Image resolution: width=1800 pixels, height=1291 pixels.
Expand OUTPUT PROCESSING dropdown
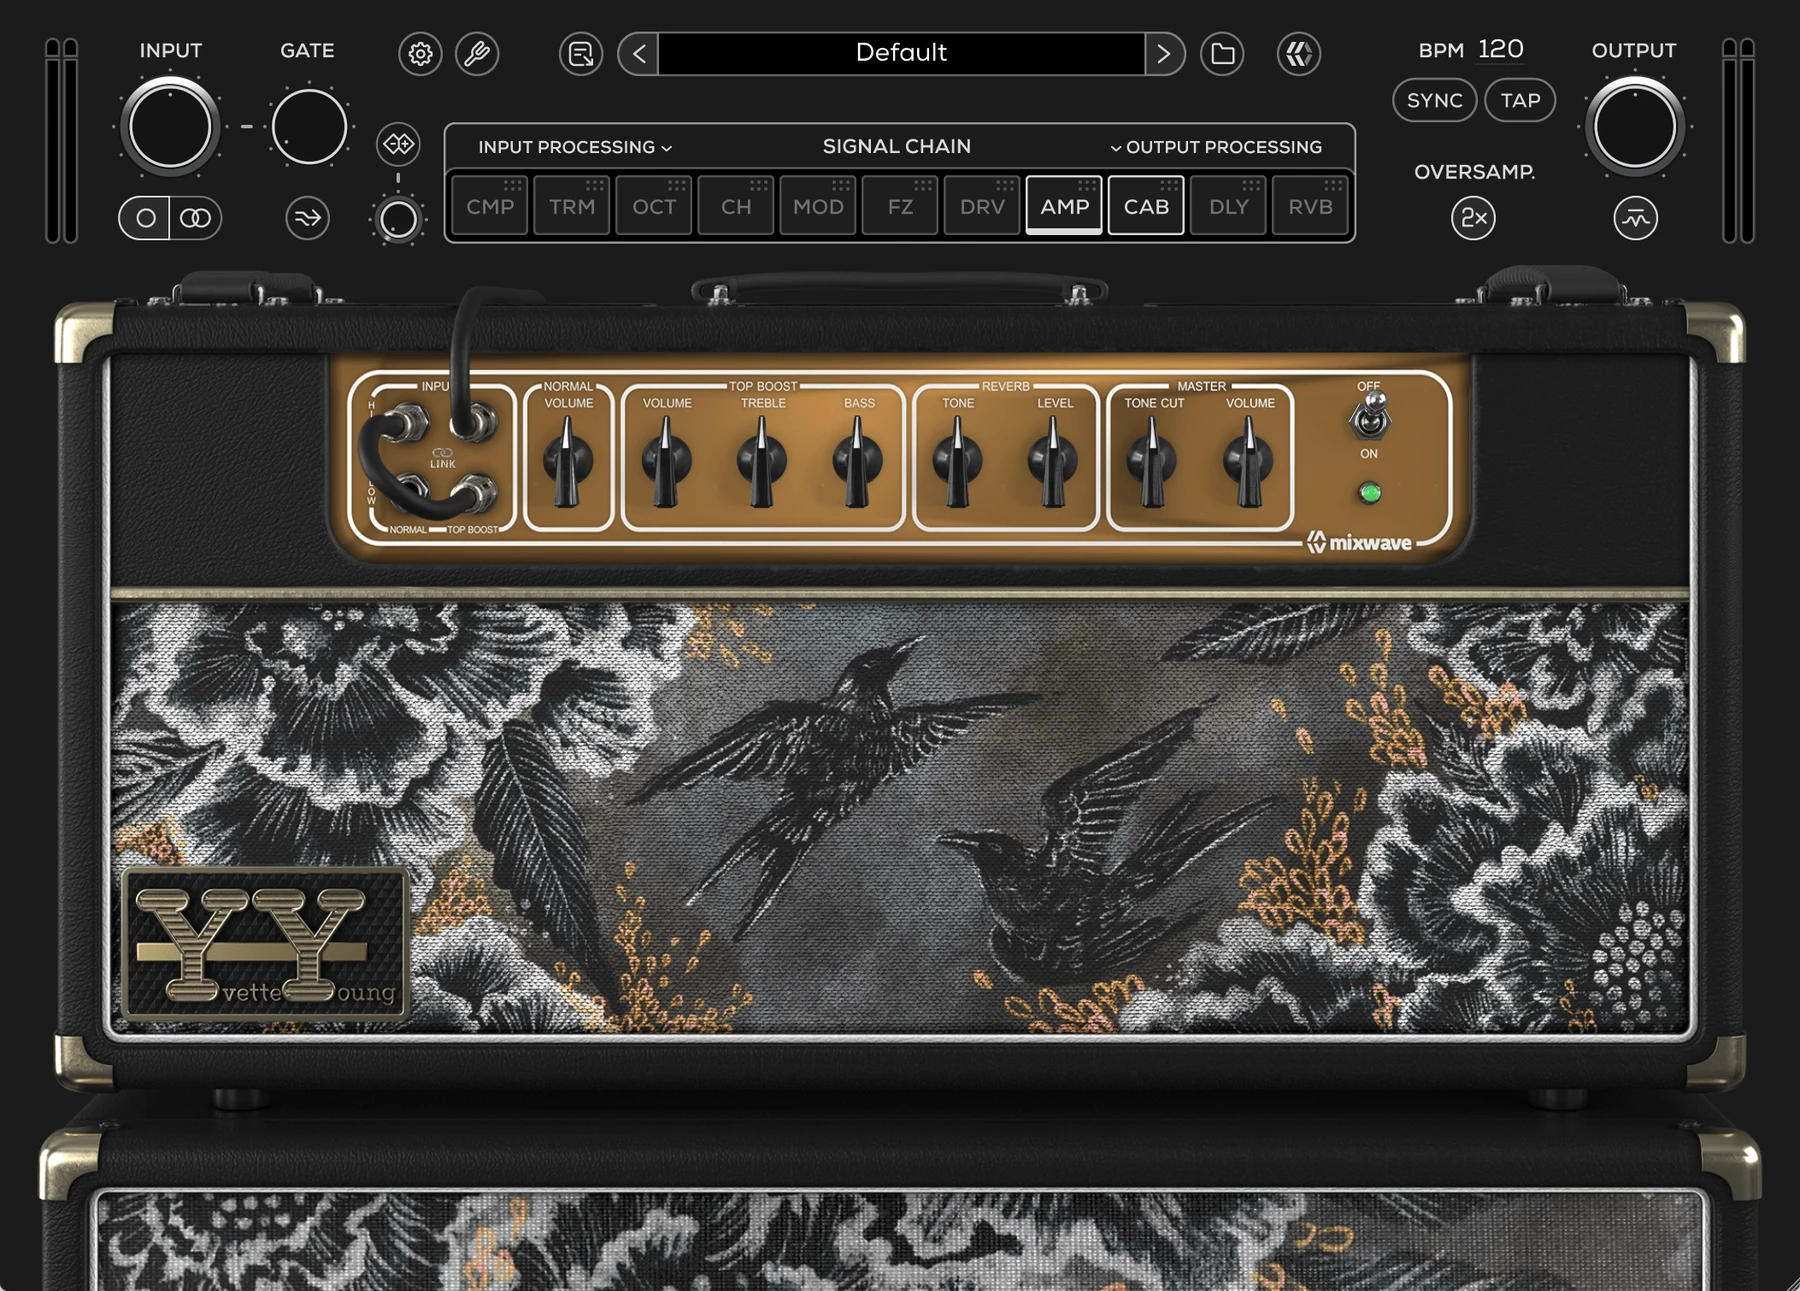click(1216, 147)
